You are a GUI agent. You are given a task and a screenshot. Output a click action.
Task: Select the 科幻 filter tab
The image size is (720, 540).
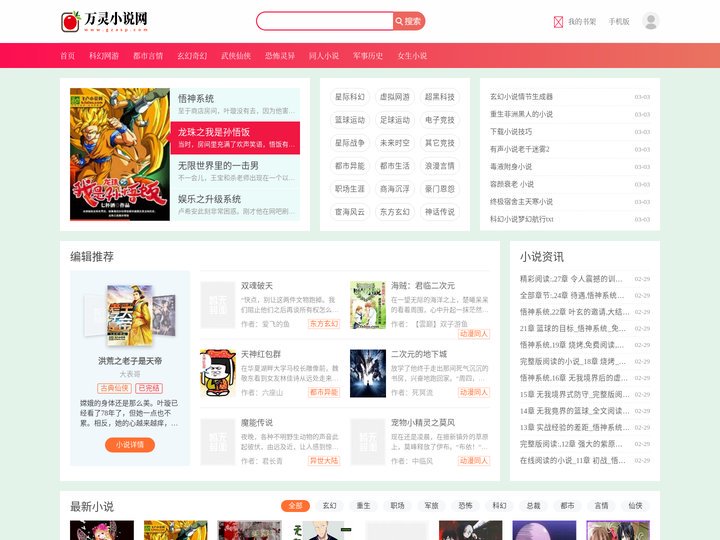click(499, 506)
